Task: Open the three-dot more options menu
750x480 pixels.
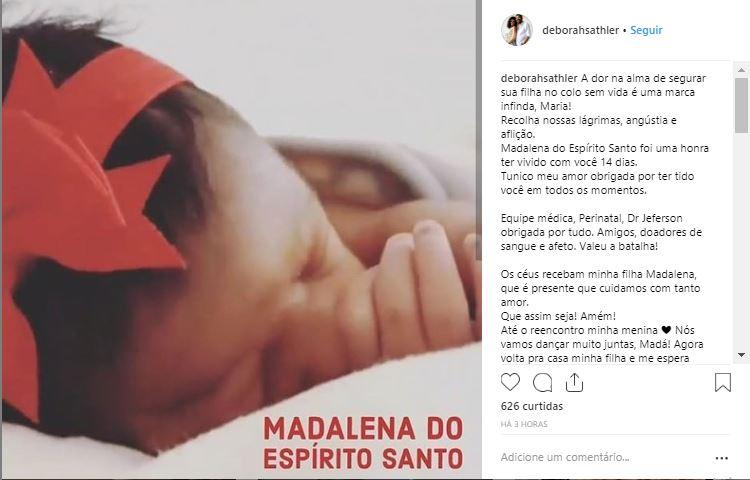Action: [721, 458]
